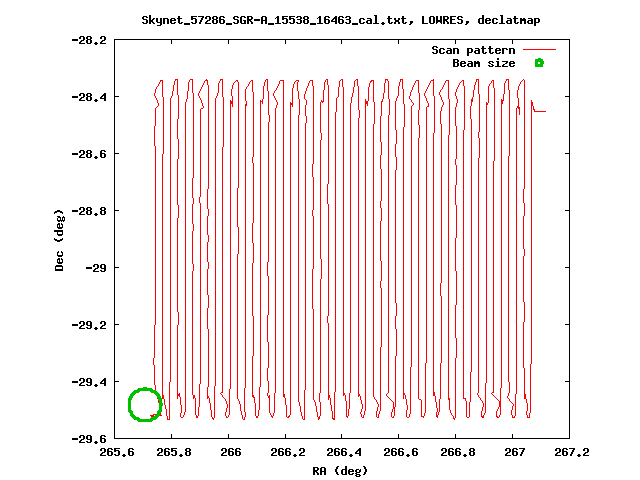Click the -29.4 Dec tick label

tap(89, 382)
